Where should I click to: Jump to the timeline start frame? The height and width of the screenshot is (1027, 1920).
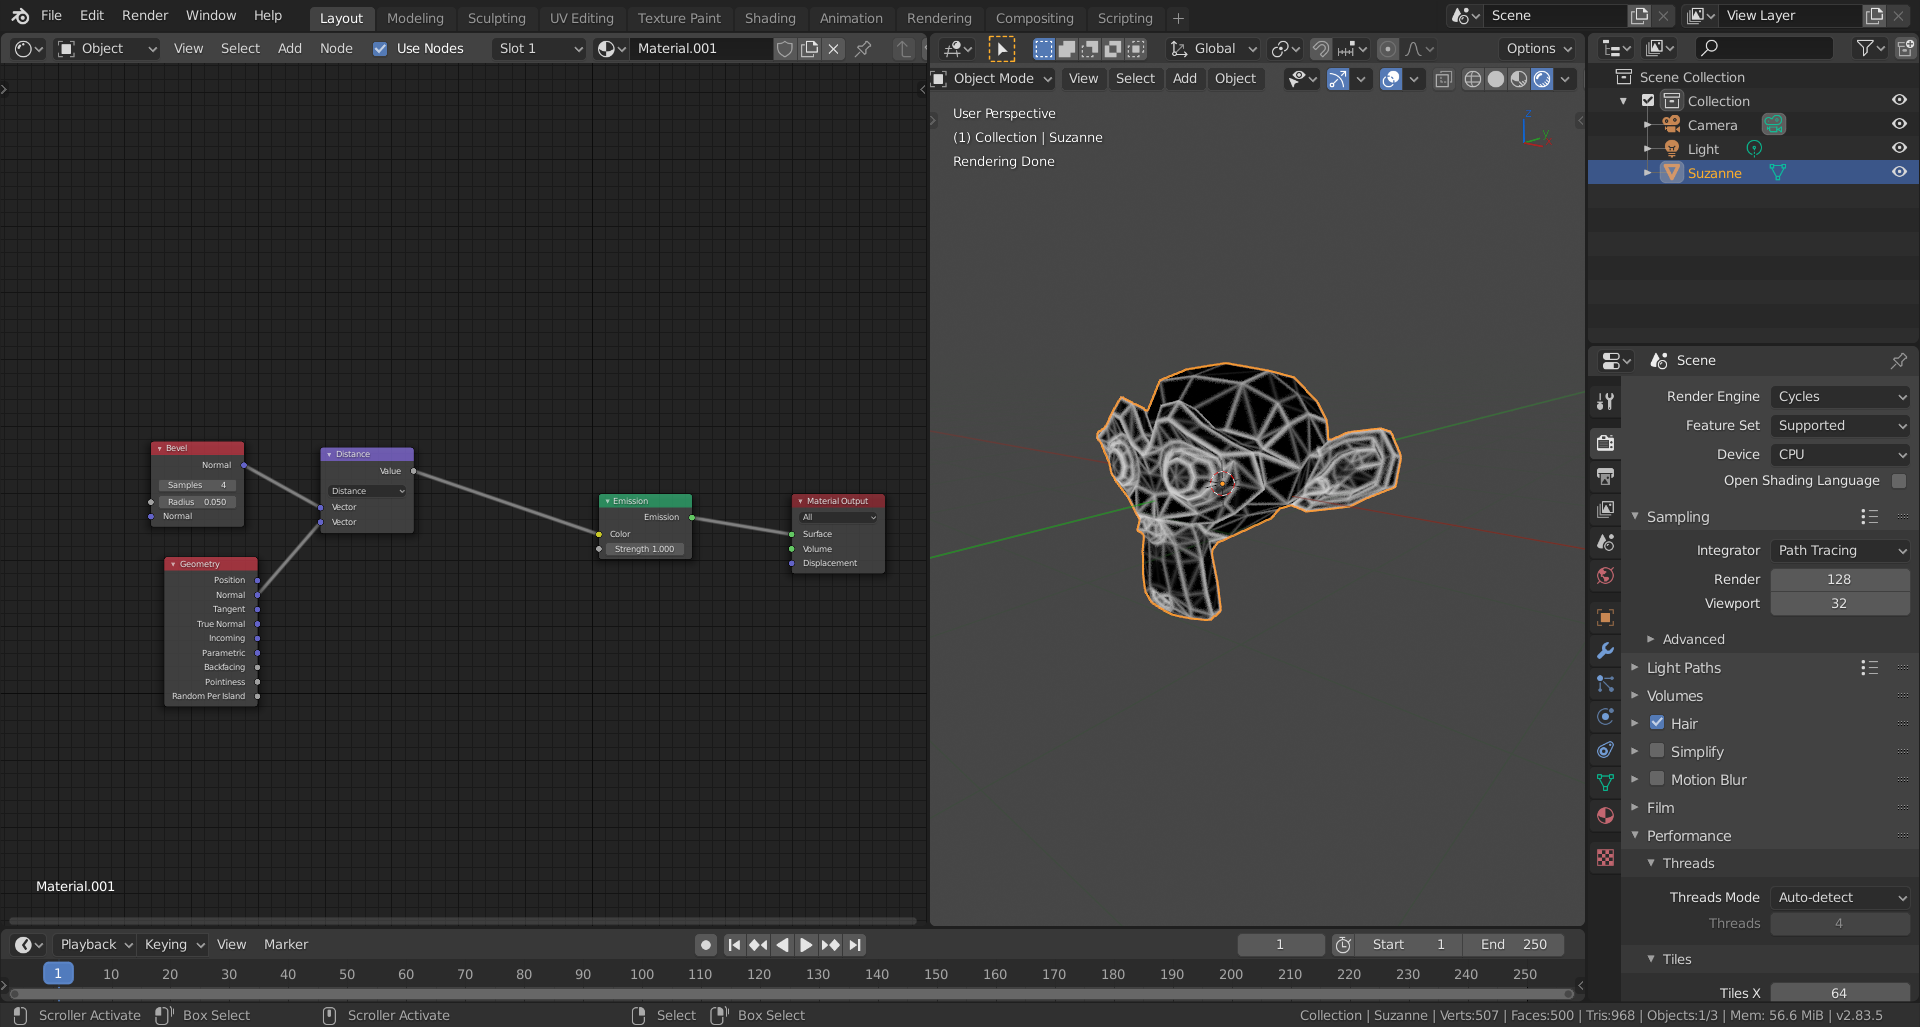734,945
